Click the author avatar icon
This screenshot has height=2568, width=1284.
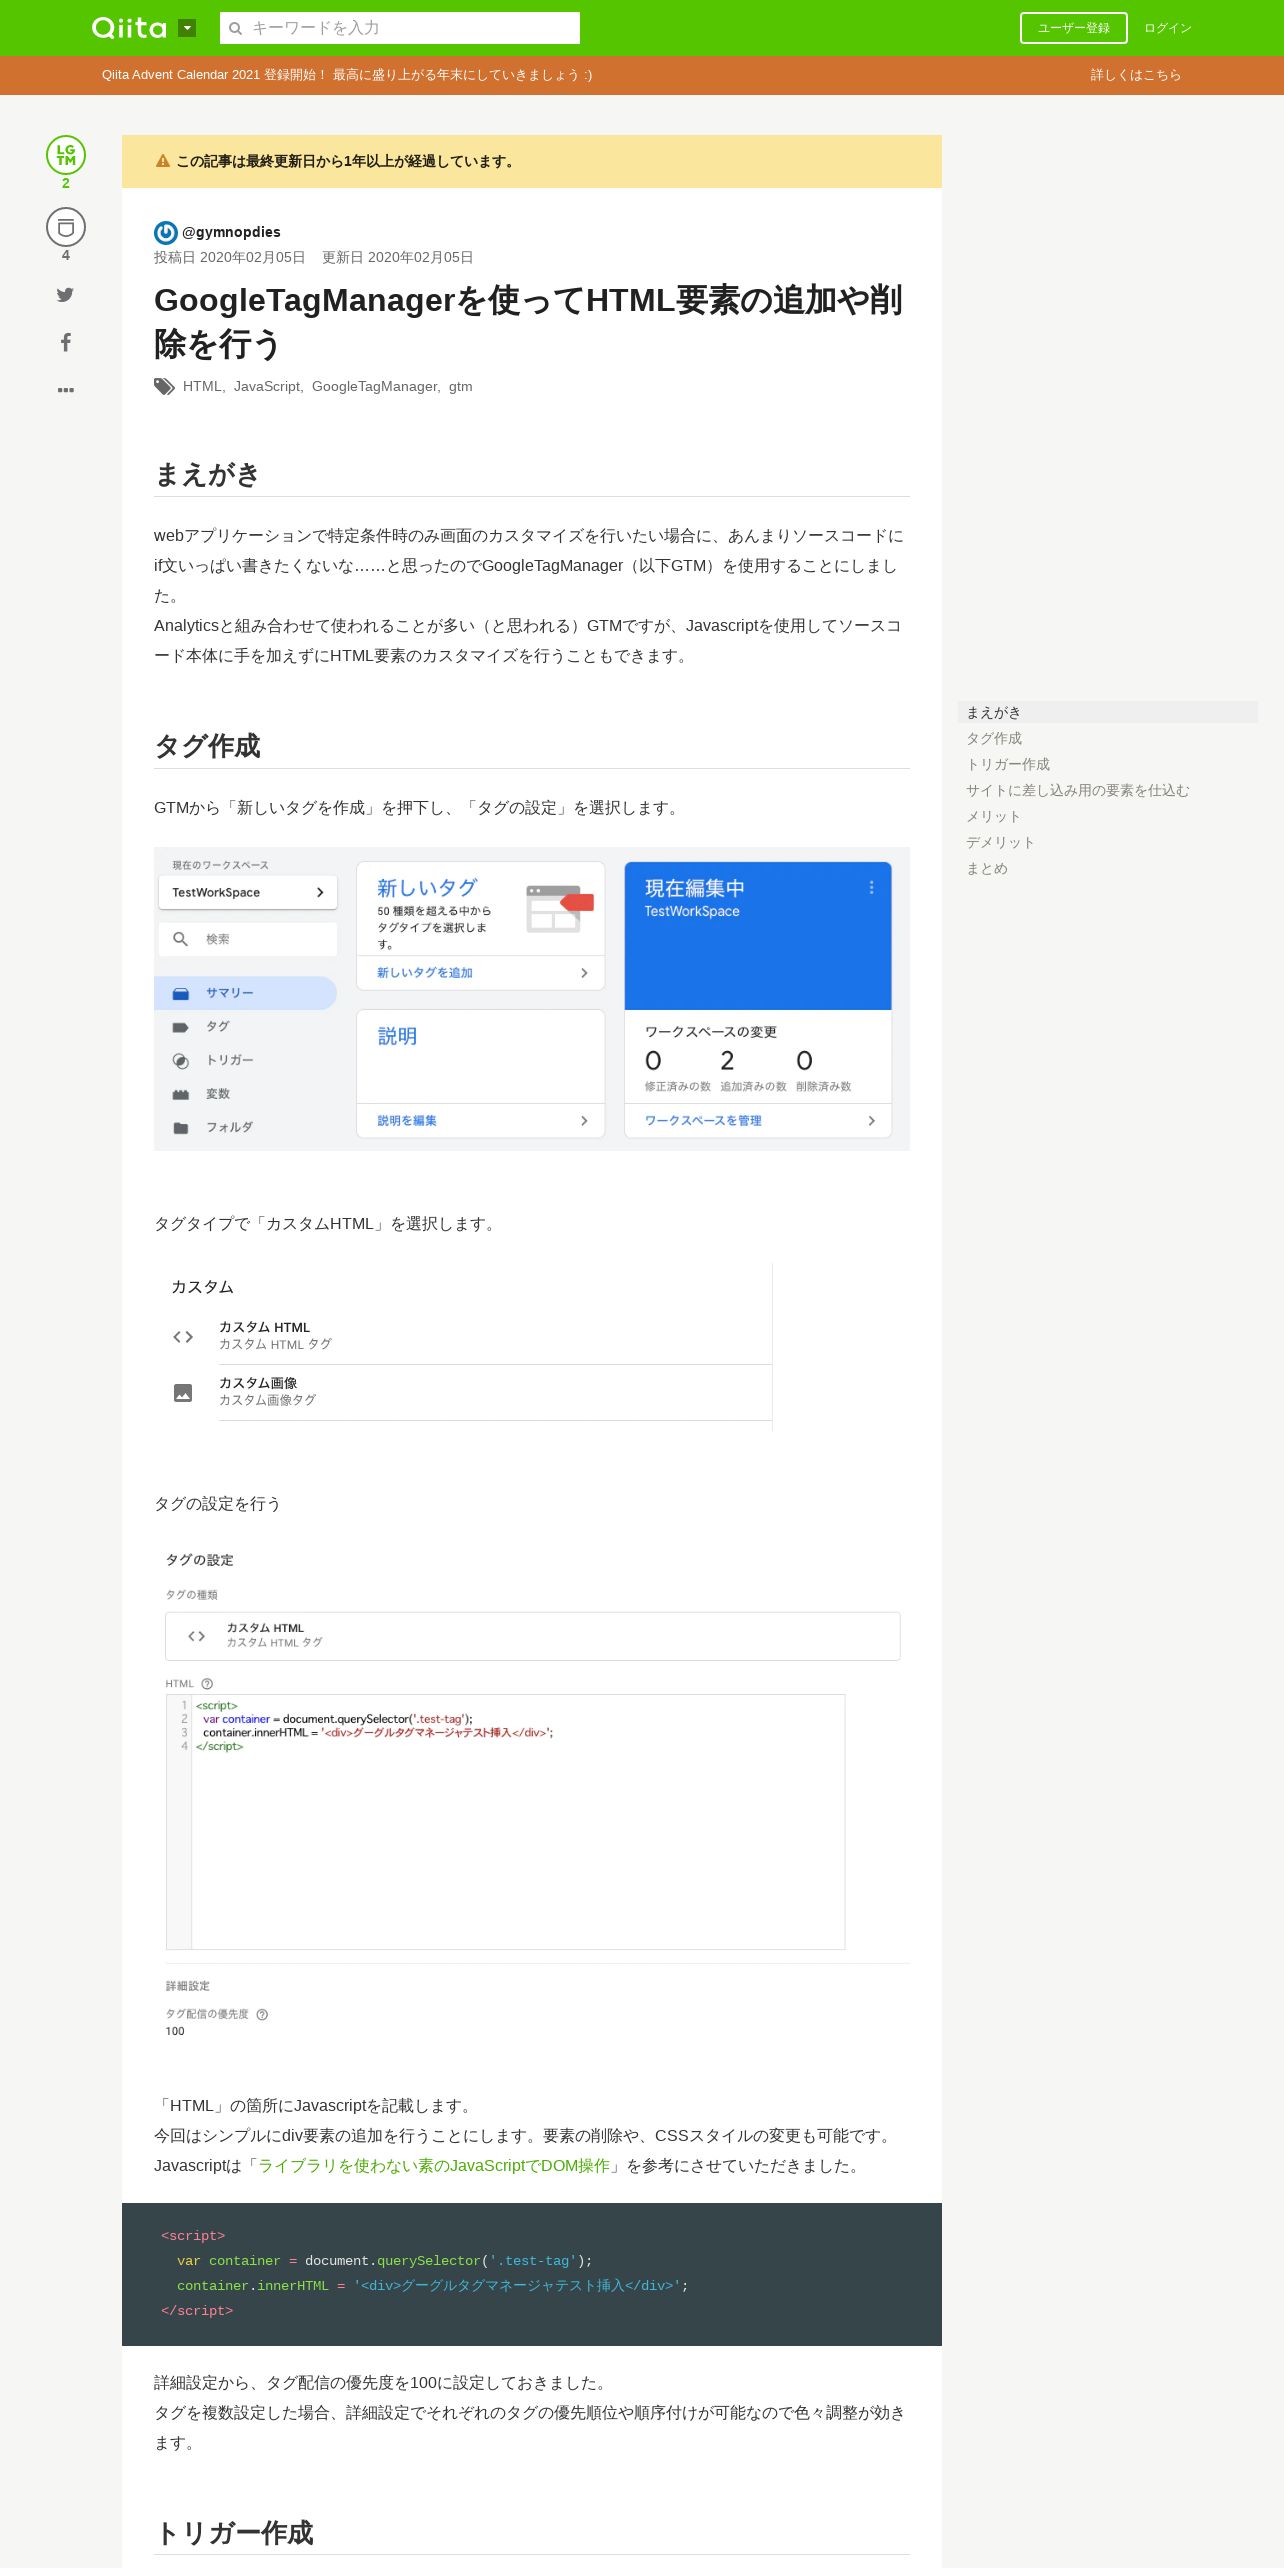pos(166,232)
